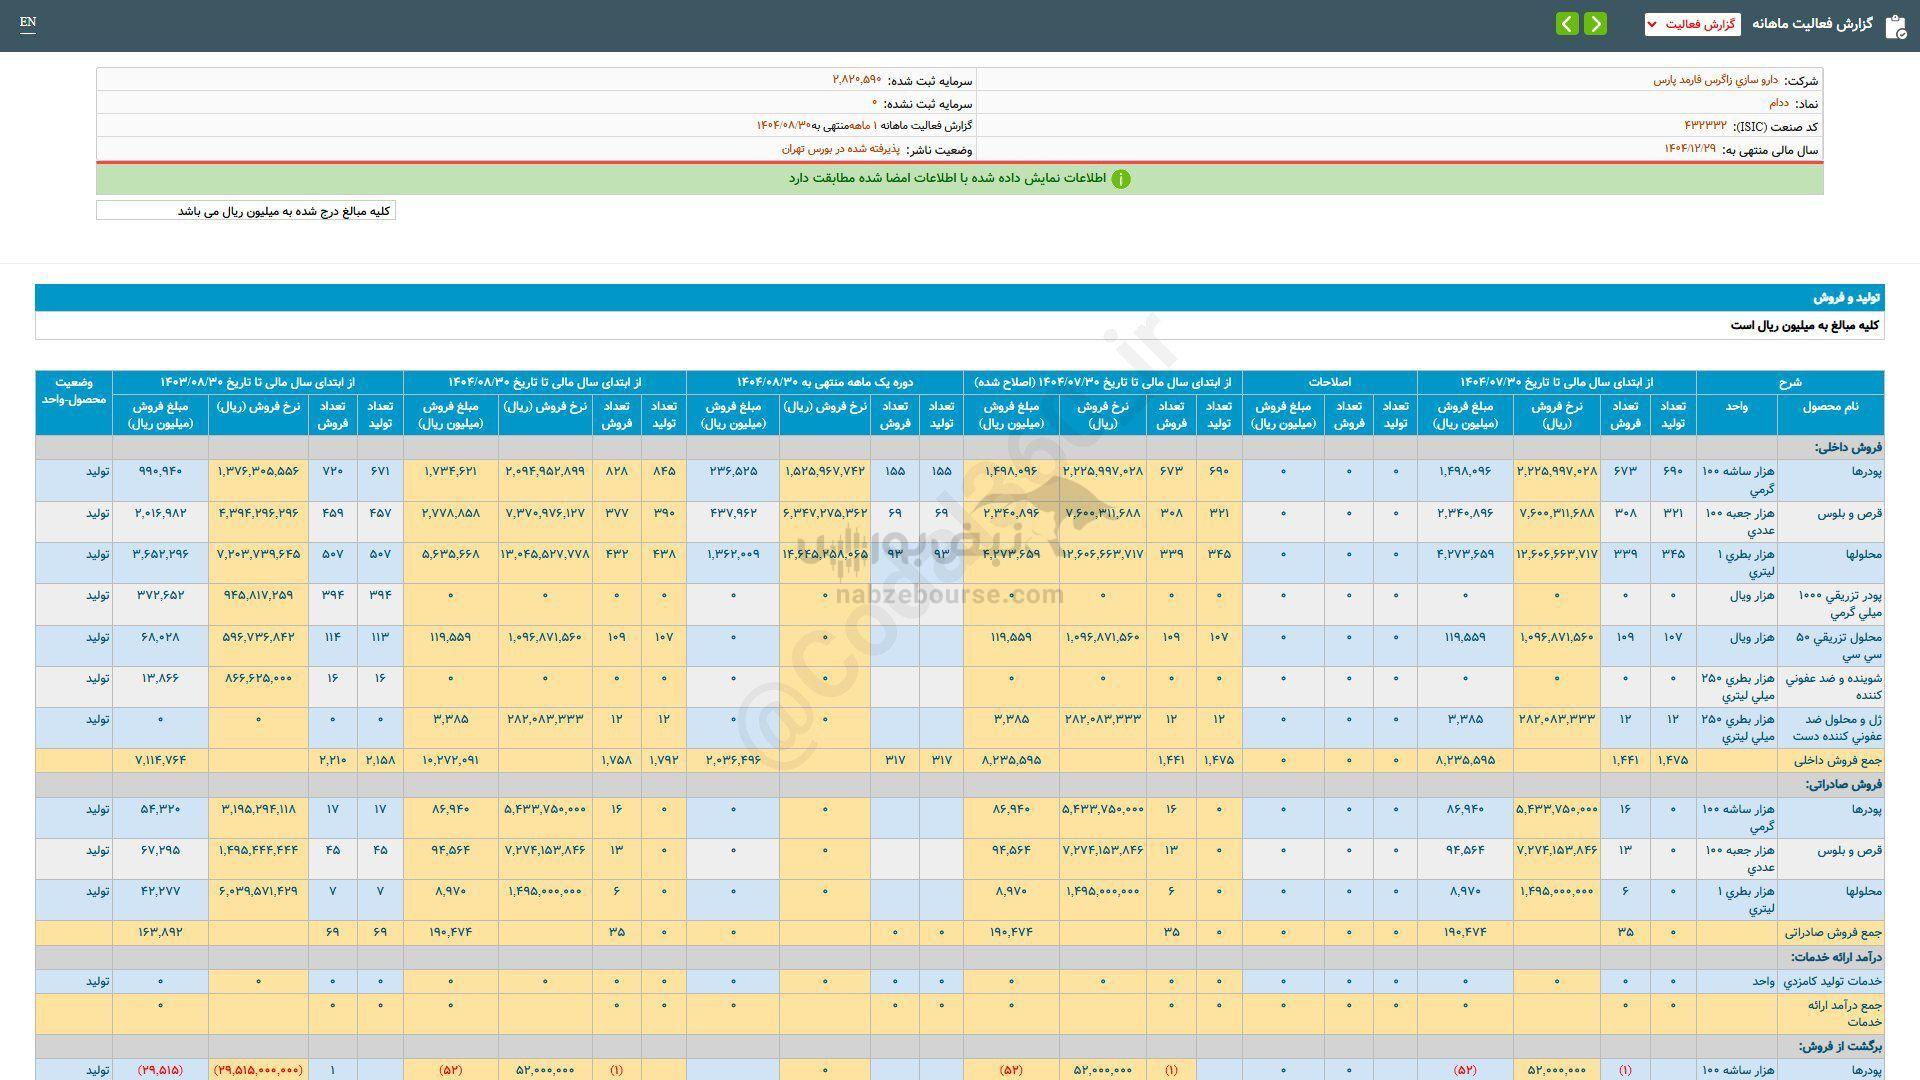Click the فروش صادراتی section row label
The width and height of the screenshot is (1920, 1080).
[1843, 784]
